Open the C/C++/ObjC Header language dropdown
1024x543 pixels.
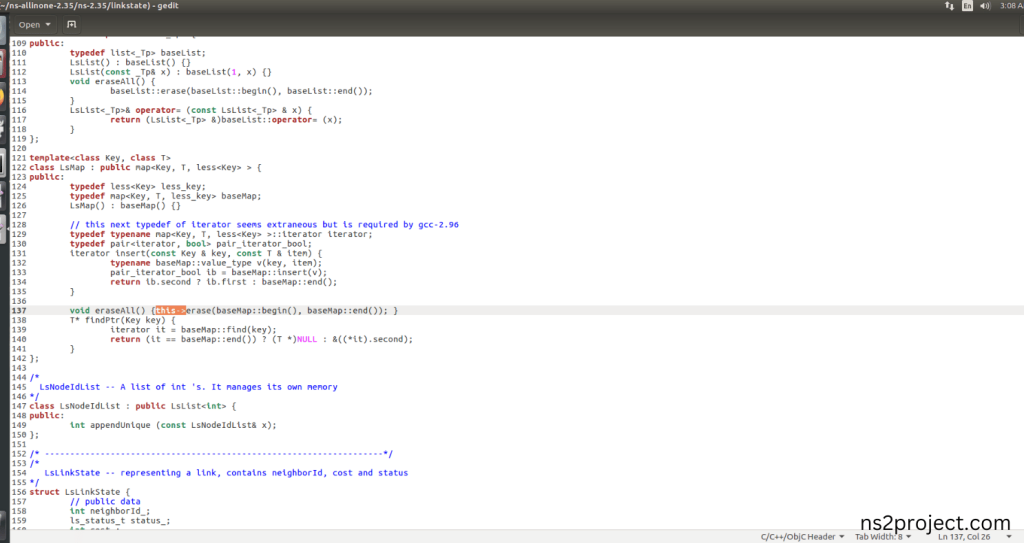coord(803,536)
